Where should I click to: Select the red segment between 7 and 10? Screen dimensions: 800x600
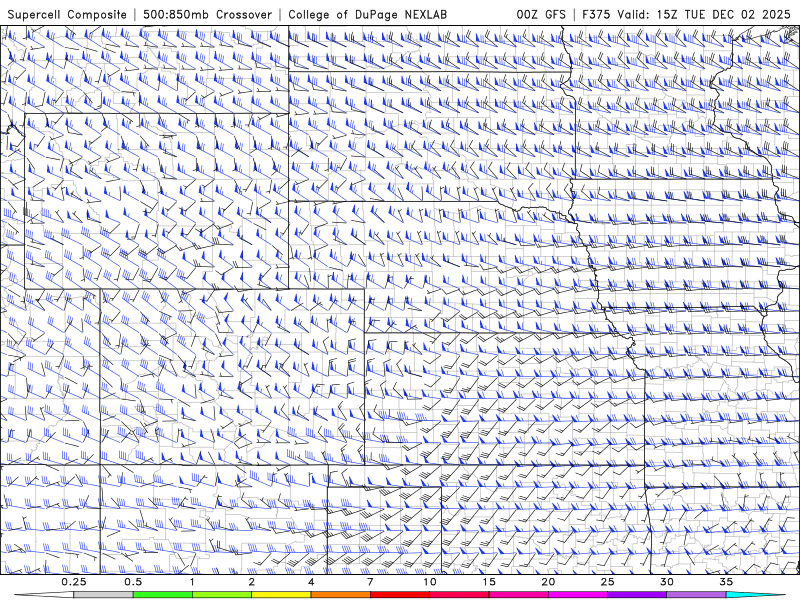point(400,595)
